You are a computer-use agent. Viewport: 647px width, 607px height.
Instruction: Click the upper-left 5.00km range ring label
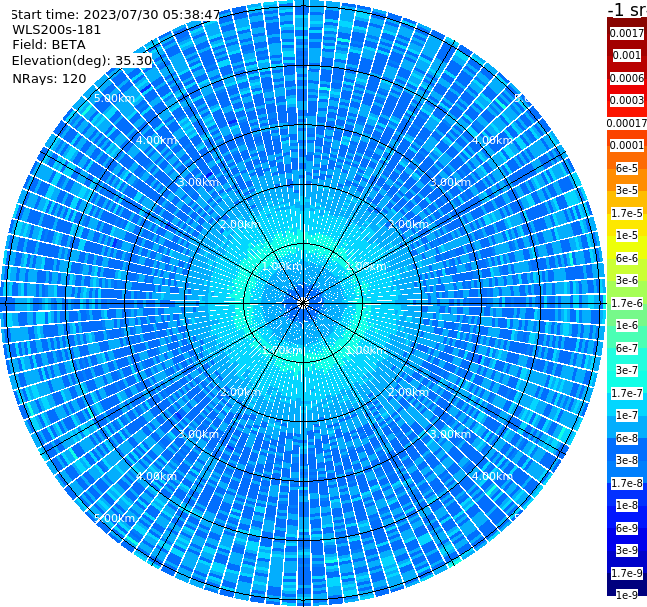[114, 98]
